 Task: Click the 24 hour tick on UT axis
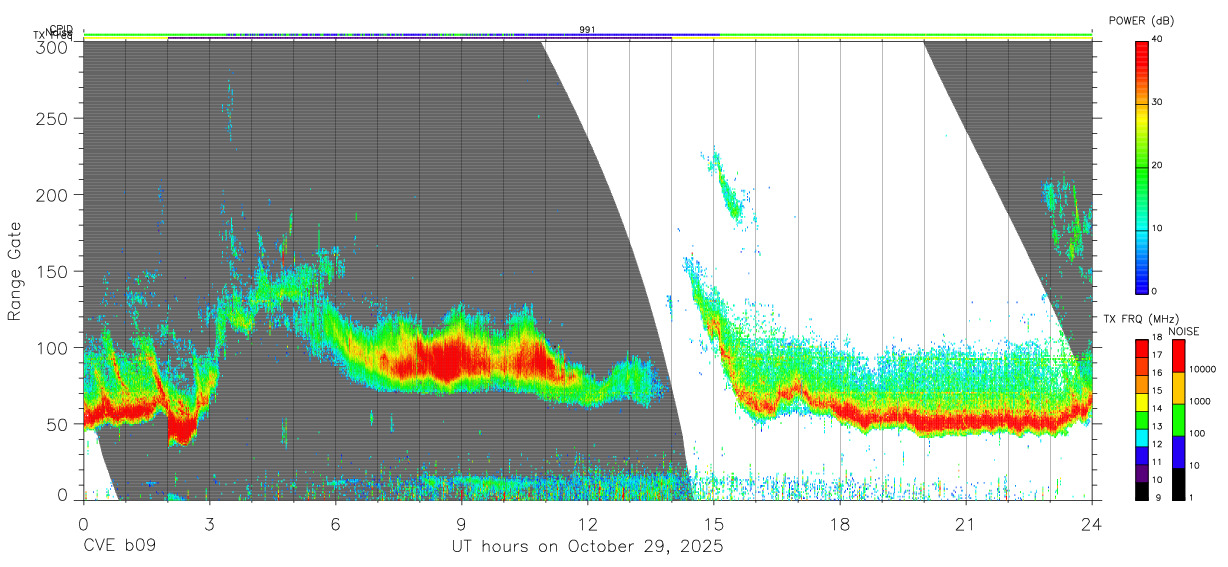[x=1092, y=523]
